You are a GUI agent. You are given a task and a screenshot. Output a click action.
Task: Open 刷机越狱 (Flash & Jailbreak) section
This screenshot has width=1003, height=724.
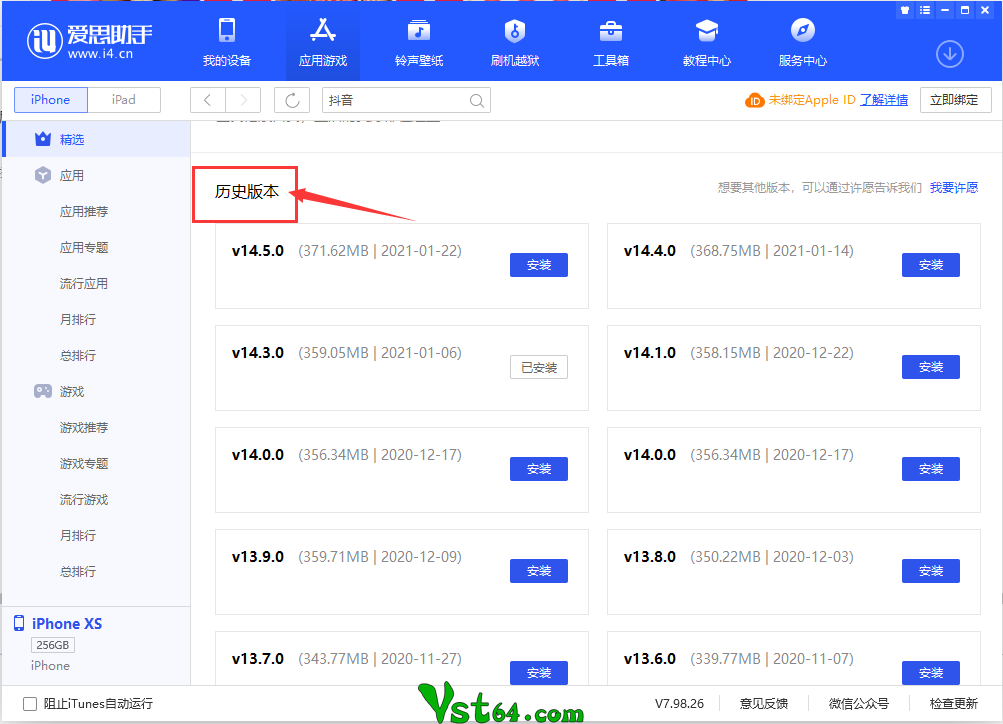[514, 42]
